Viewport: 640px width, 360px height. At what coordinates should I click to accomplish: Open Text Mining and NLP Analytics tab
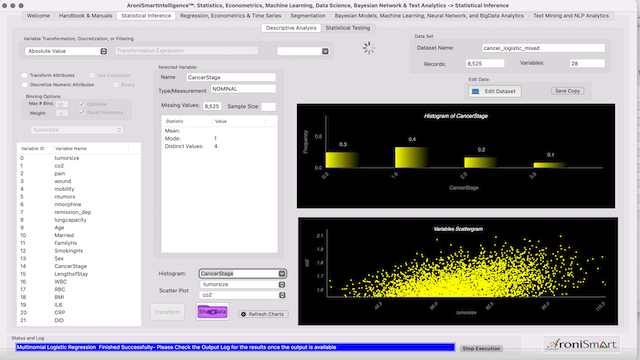point(571,16)
